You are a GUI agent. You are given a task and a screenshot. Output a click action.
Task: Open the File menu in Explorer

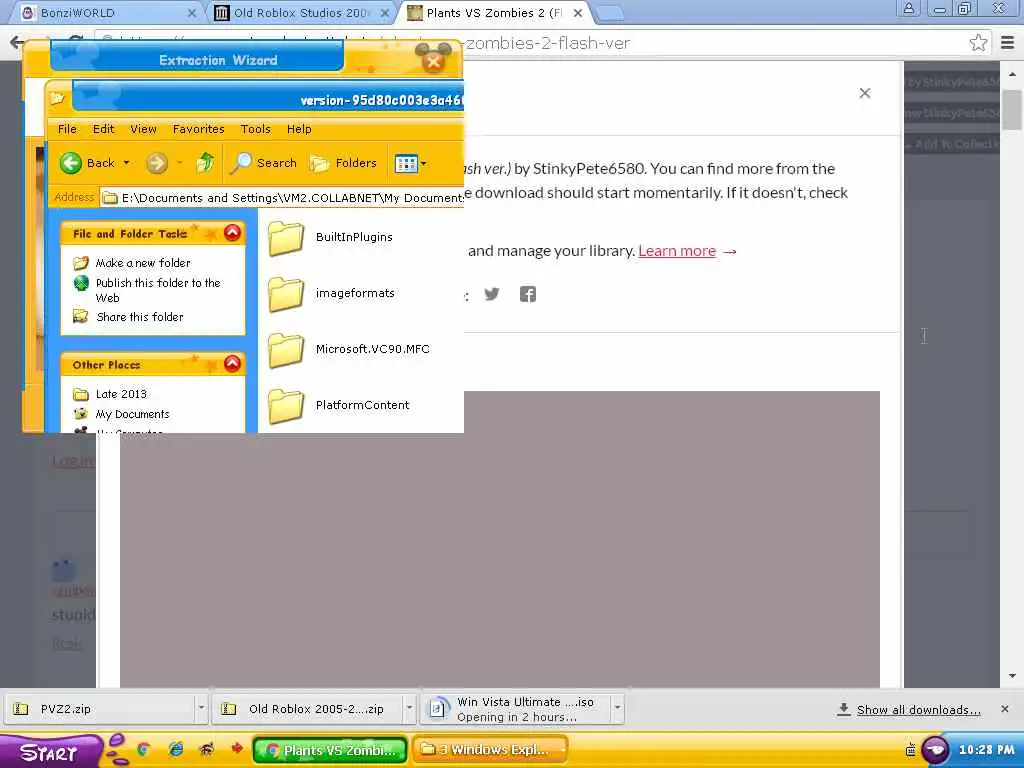[x=67, y=129]
